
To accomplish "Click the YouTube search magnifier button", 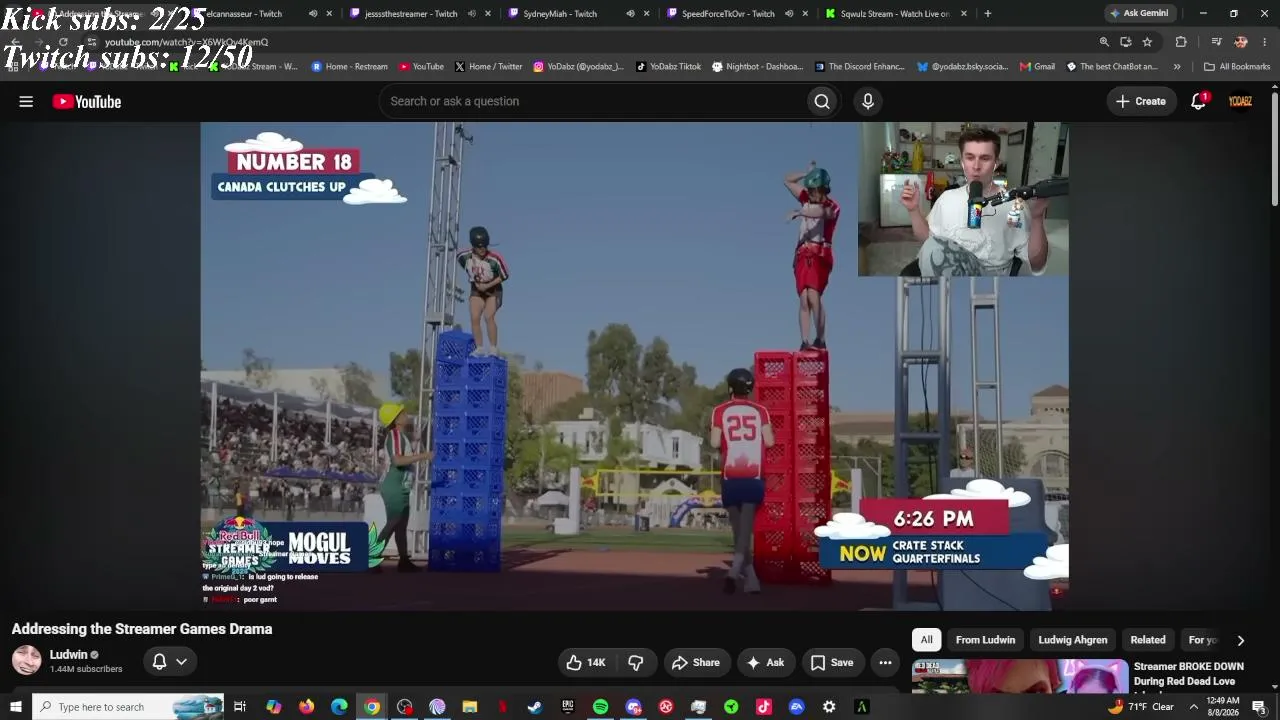I will click(x=822, y=101).
